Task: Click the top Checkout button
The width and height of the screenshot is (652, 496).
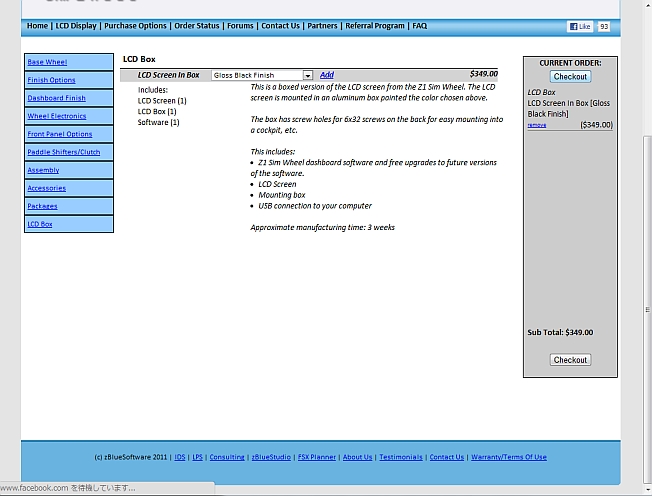Action: [x=570, y=76]
